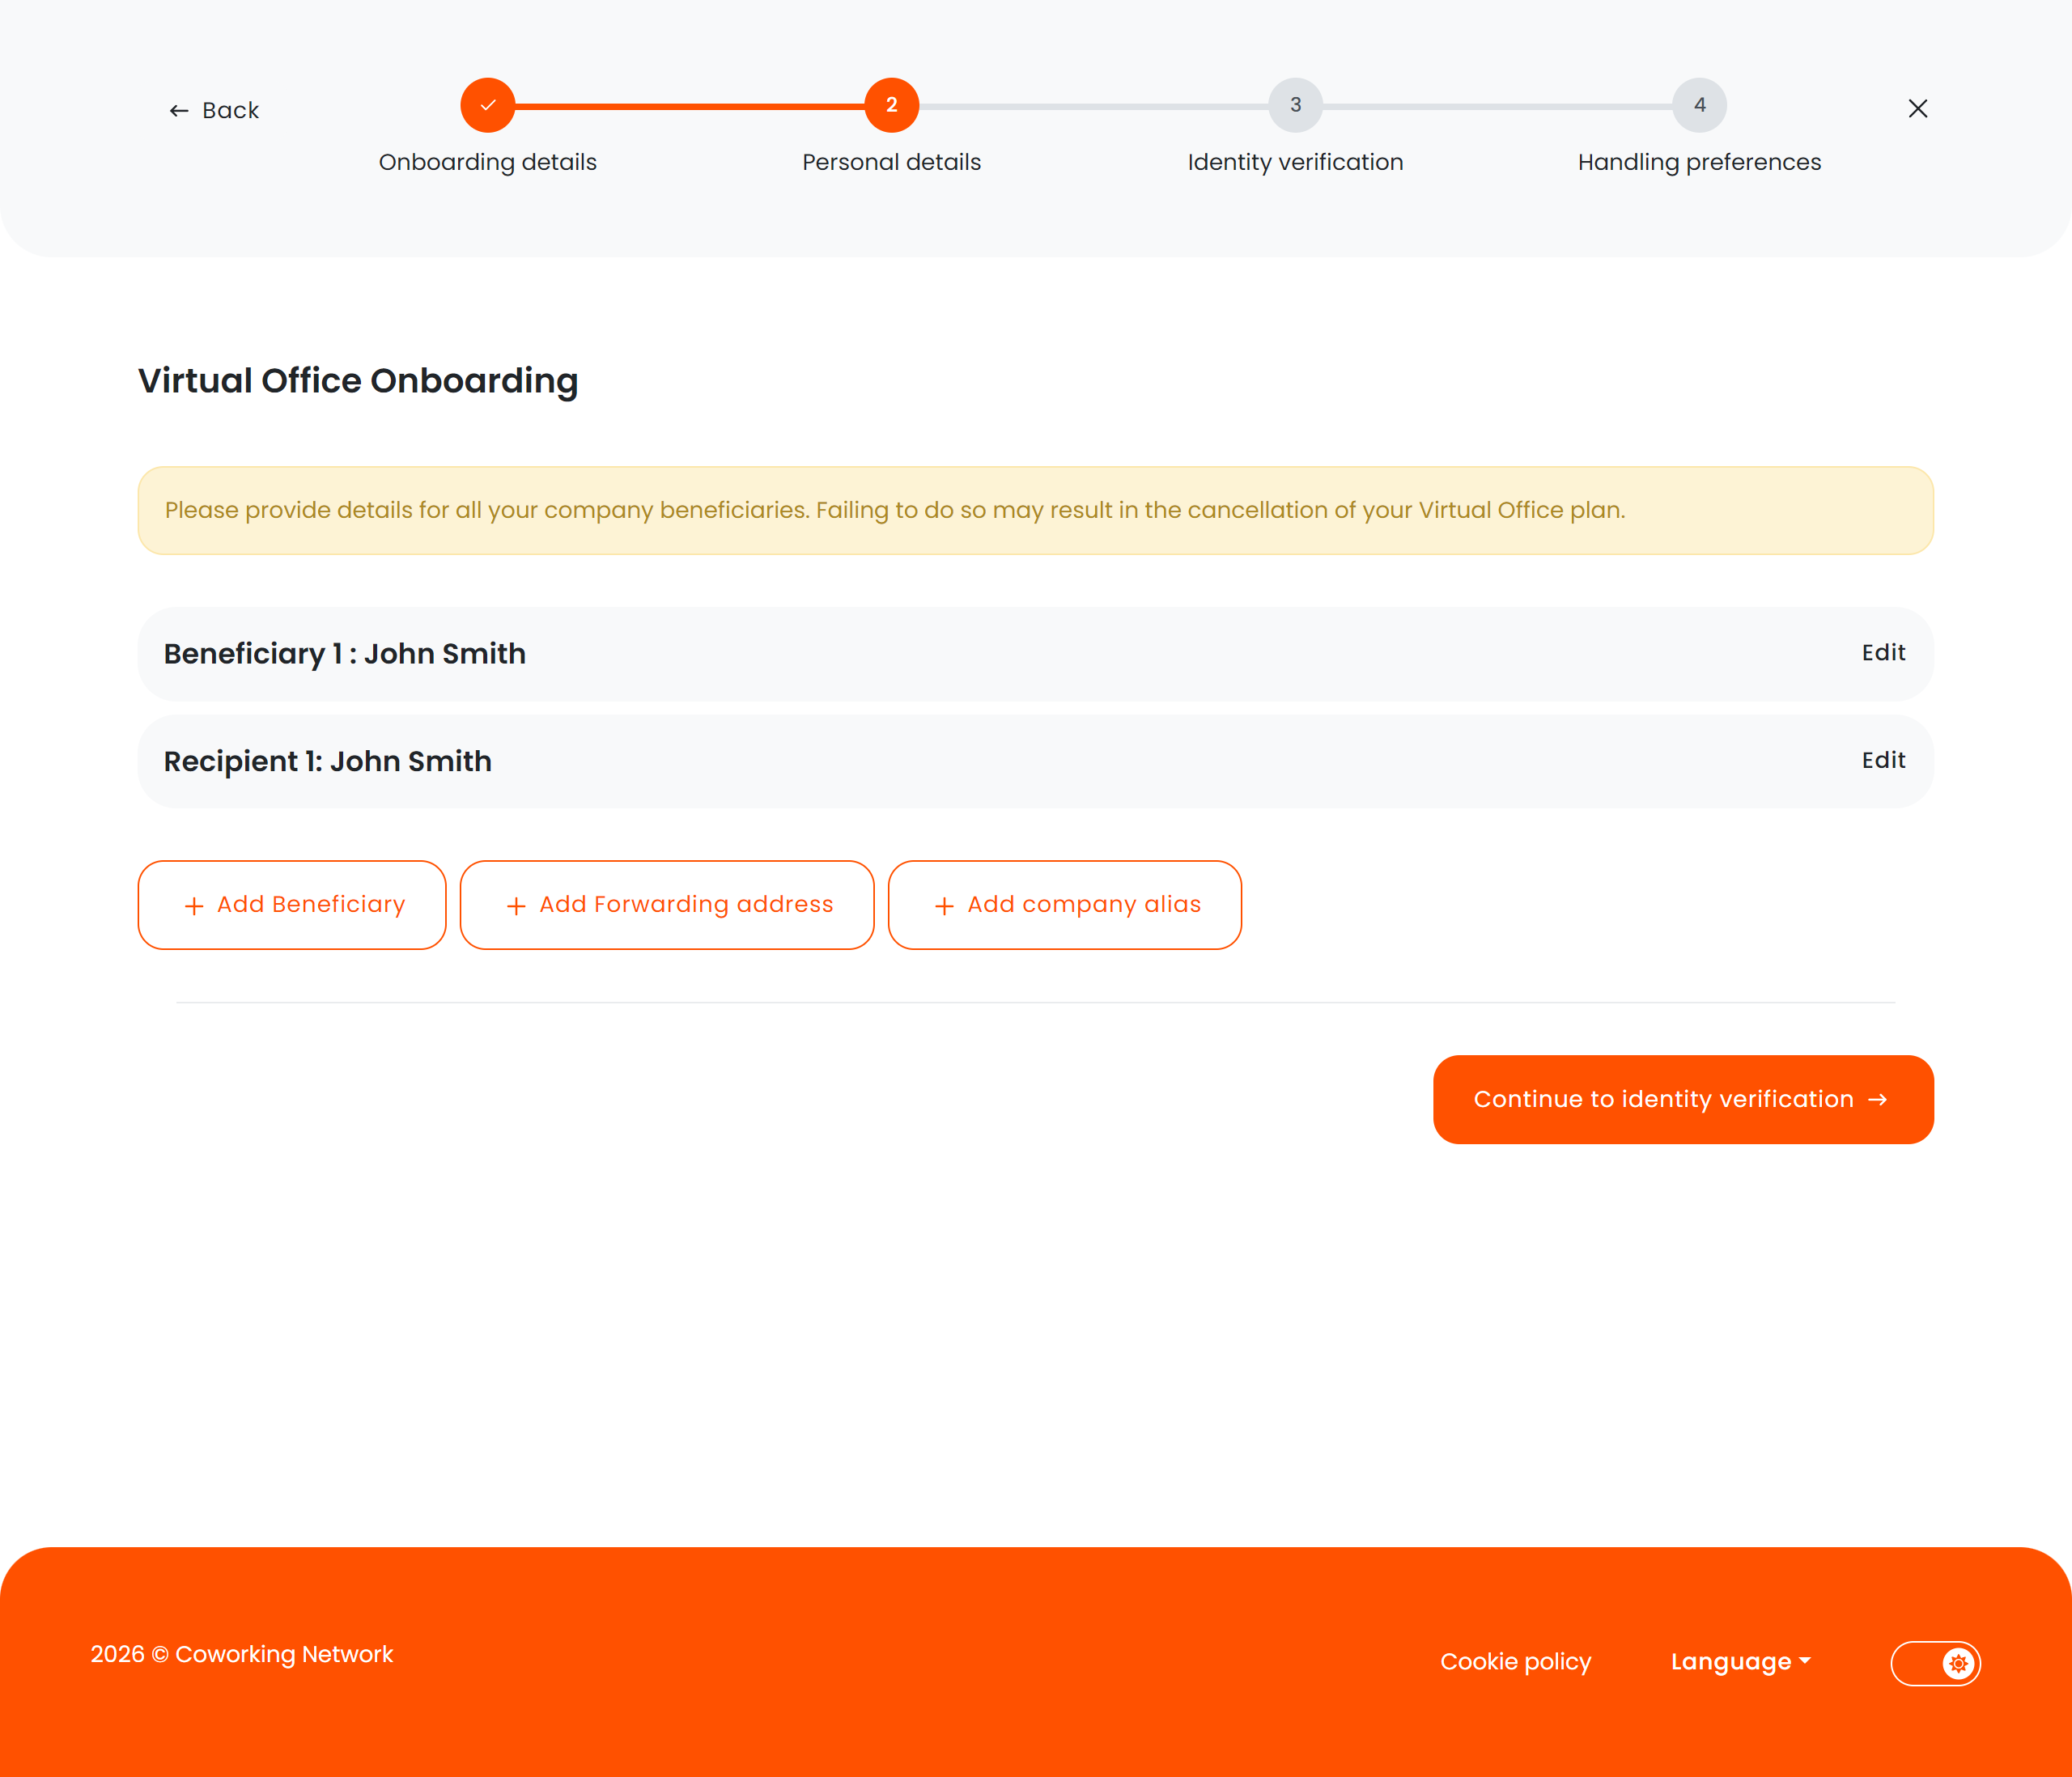Jump to step 3 Identity verification

click(x=1295, y=105)
